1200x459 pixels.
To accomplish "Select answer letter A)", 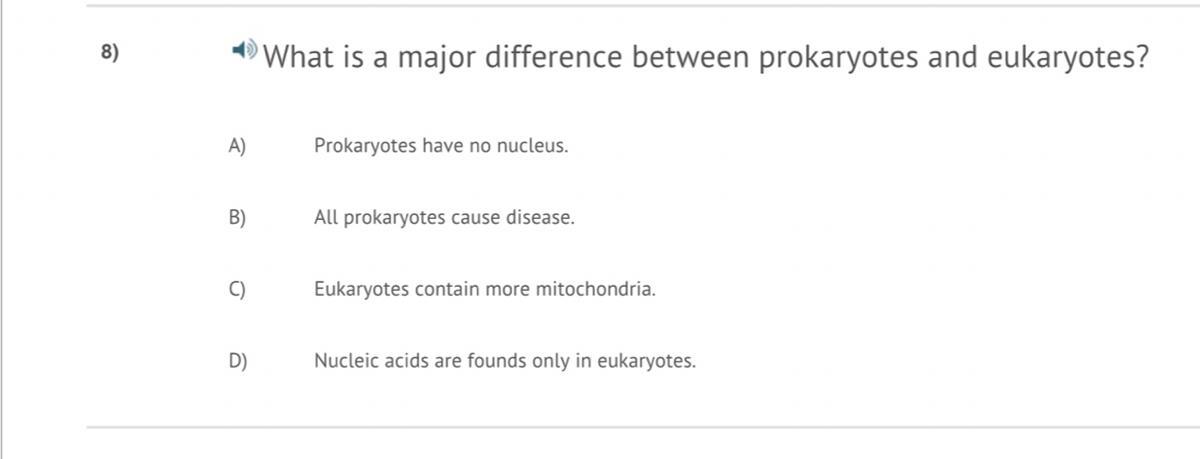I will [x=237, y=146].
